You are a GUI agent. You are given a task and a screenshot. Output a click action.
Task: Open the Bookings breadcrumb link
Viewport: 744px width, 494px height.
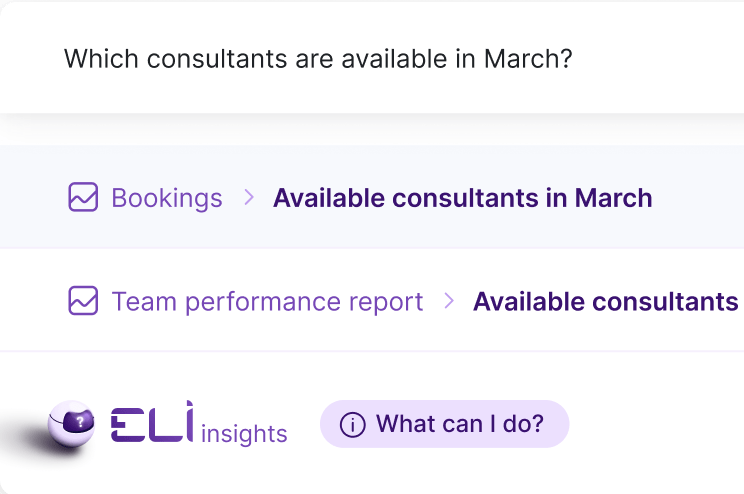pyautogui.click(x=167, y=198)
